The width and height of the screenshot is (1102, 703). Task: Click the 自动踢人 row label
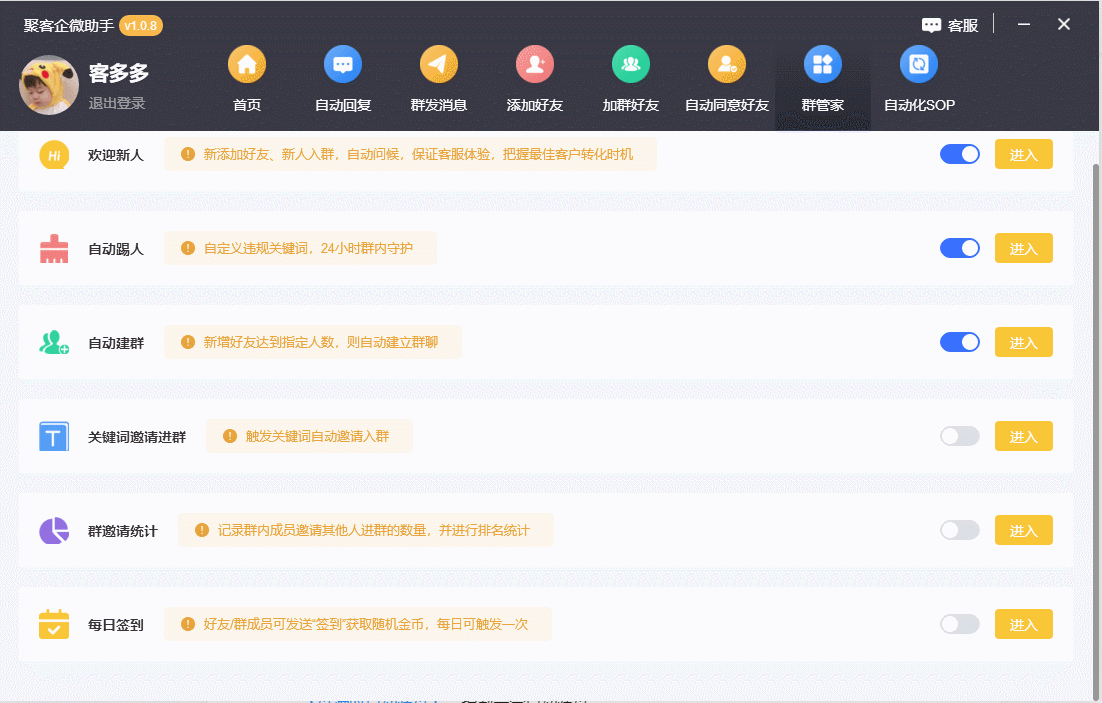[116, 250]
